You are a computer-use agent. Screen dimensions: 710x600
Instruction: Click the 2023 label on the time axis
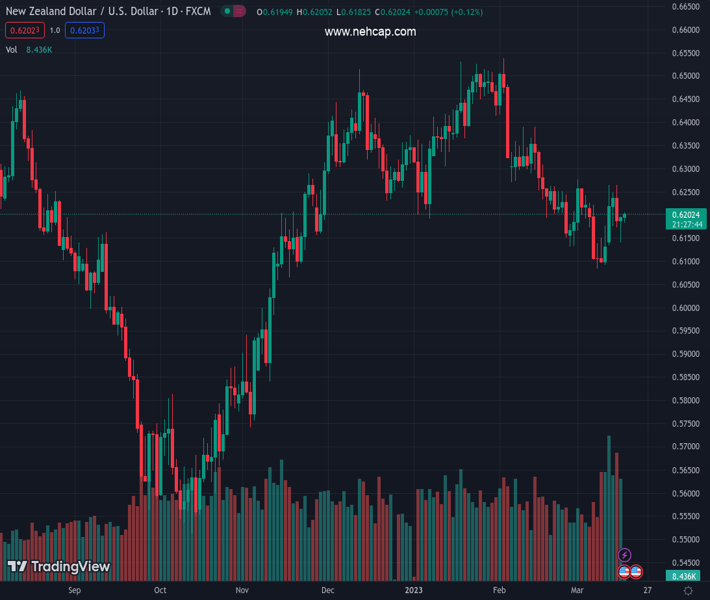(414, 591)
